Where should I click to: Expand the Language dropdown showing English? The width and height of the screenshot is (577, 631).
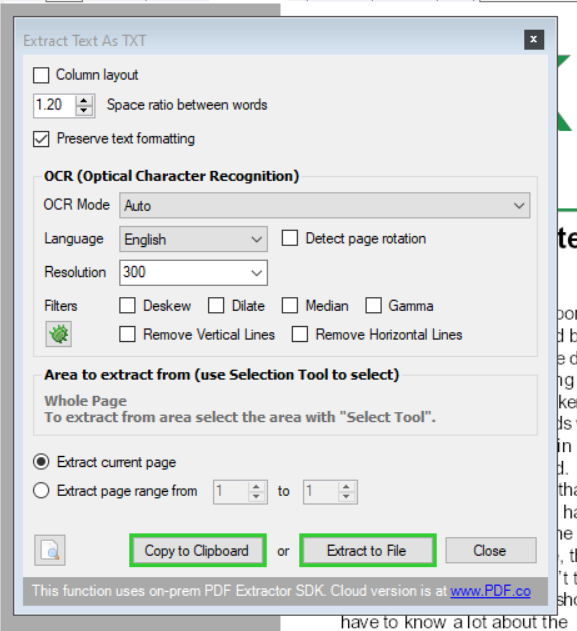pos(194,239)
